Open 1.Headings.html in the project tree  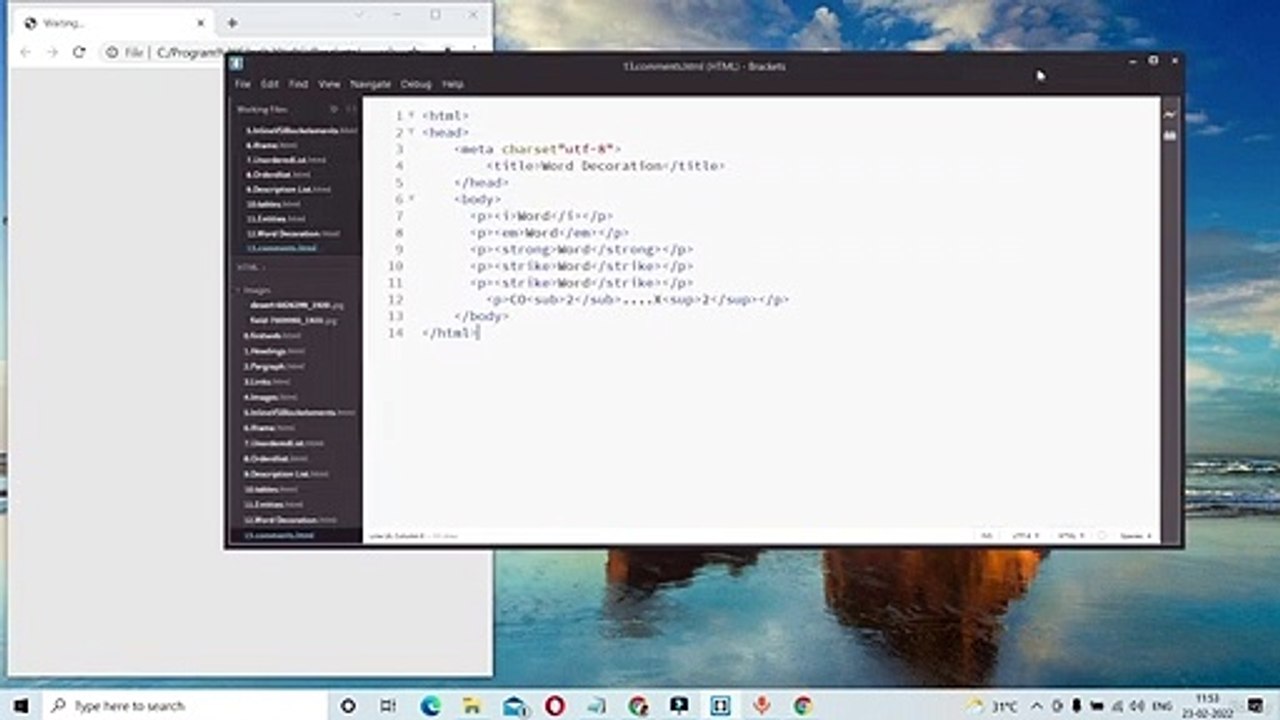(x=274, y=351)
